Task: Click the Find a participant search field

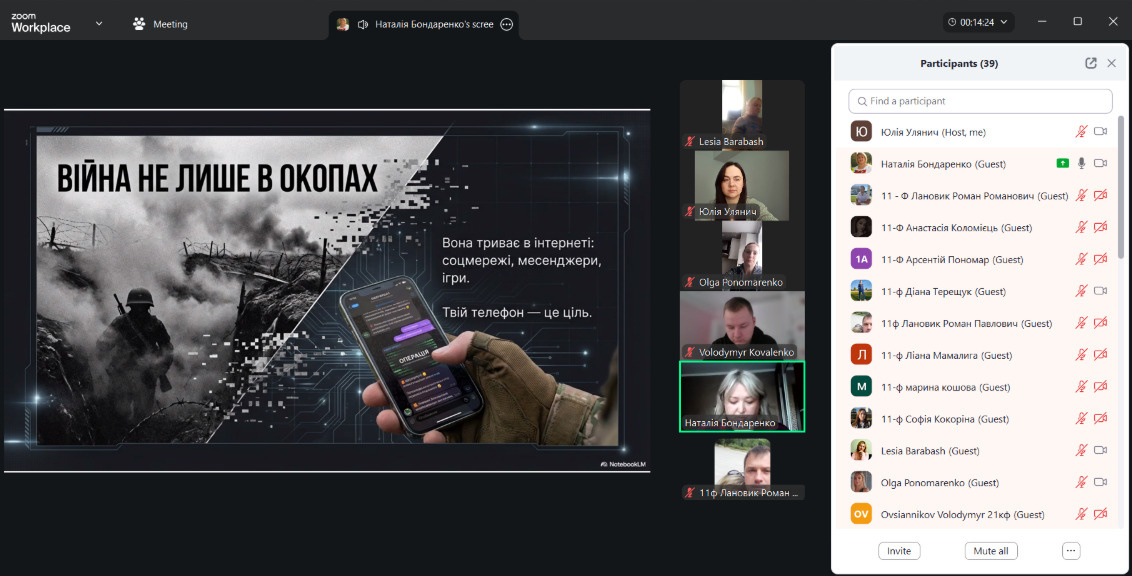Action: click(x=980, y=101)
